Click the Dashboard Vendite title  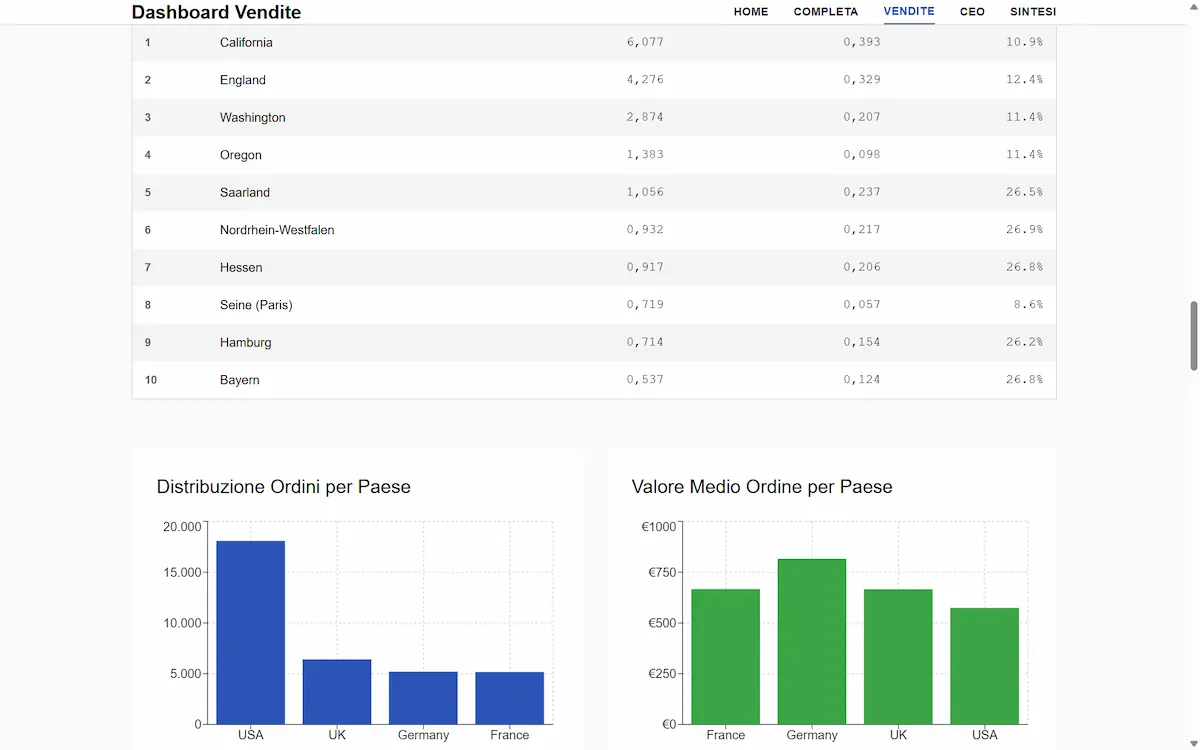216,12
